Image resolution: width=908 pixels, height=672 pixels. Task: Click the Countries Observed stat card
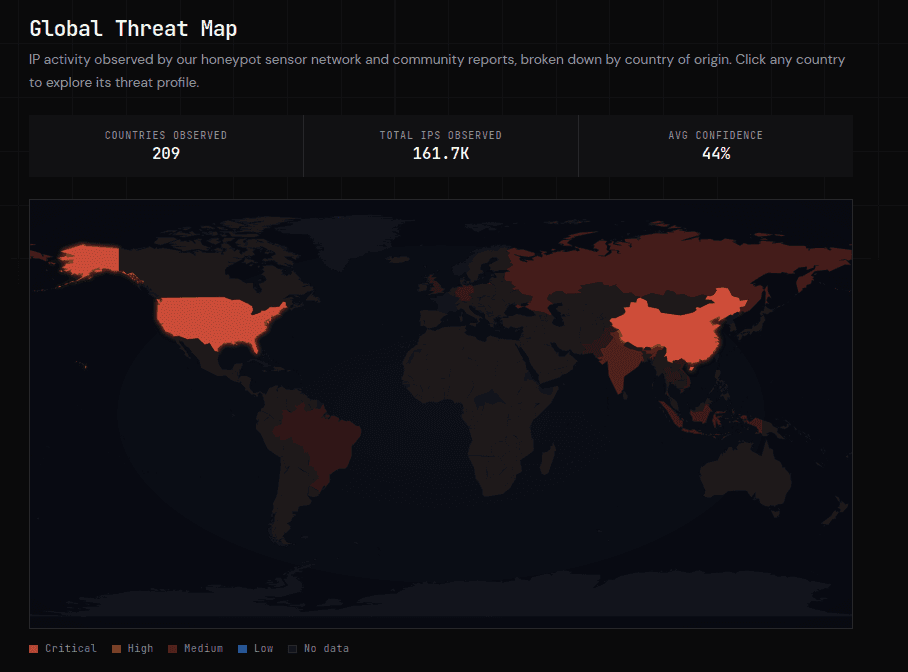pyautogui.click(x=166, y=145)
